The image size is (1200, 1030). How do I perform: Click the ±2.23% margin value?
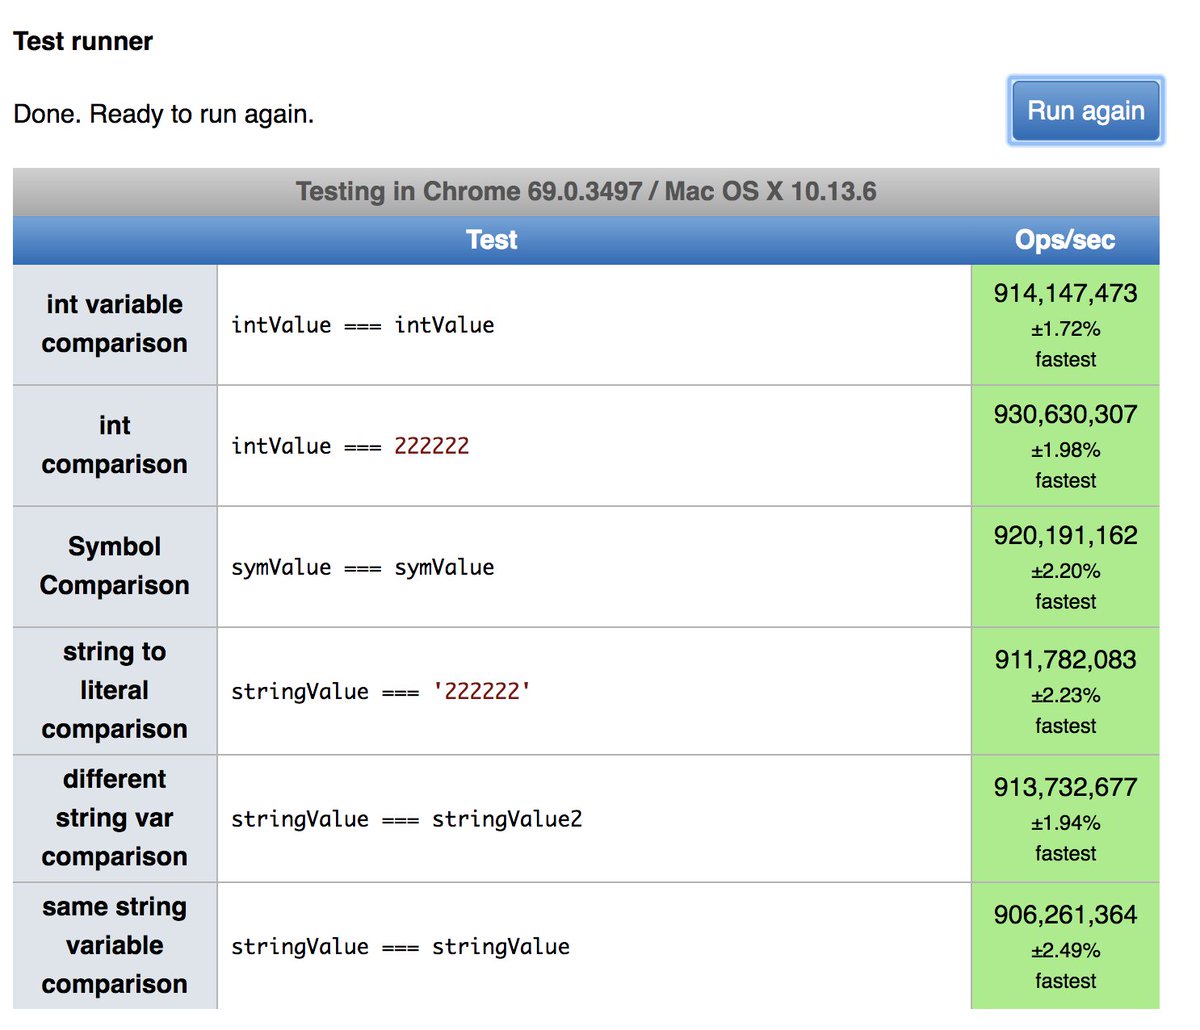tap(1065, 695)
